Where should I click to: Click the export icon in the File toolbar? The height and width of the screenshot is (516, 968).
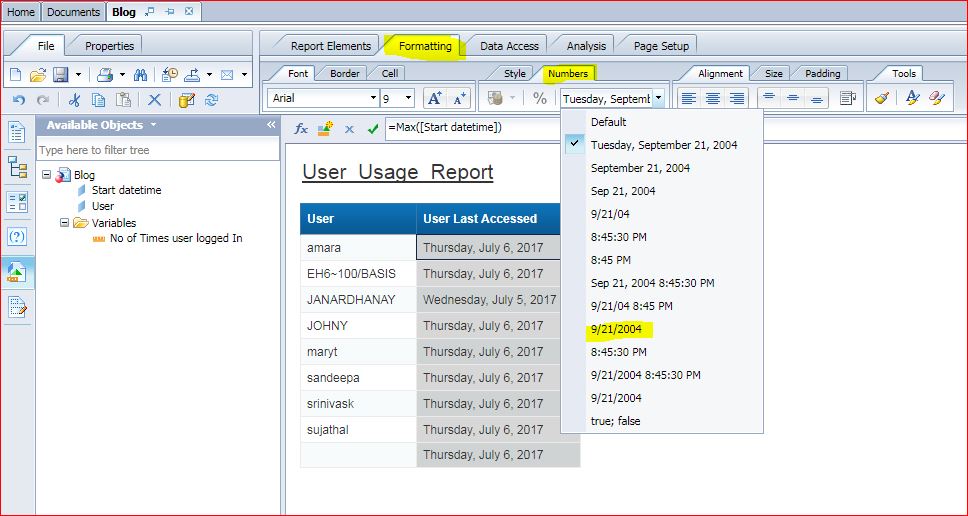point(193,75)
